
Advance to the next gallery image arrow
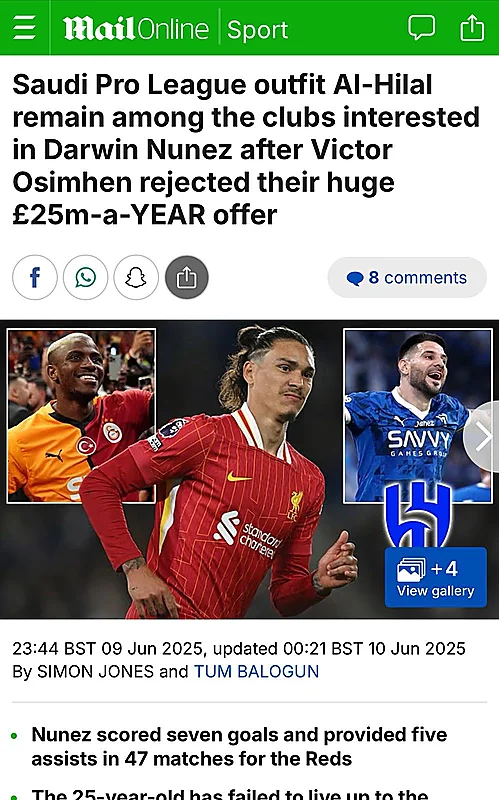pos(482,437)
